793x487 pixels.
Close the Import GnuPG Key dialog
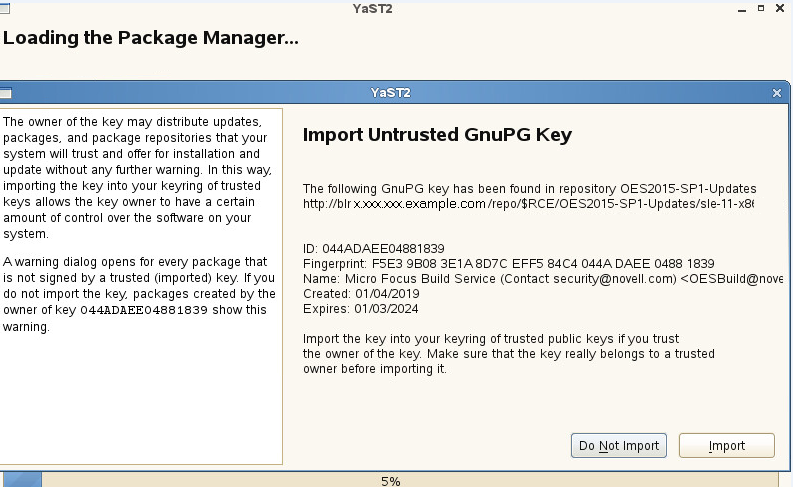point(777,93)
